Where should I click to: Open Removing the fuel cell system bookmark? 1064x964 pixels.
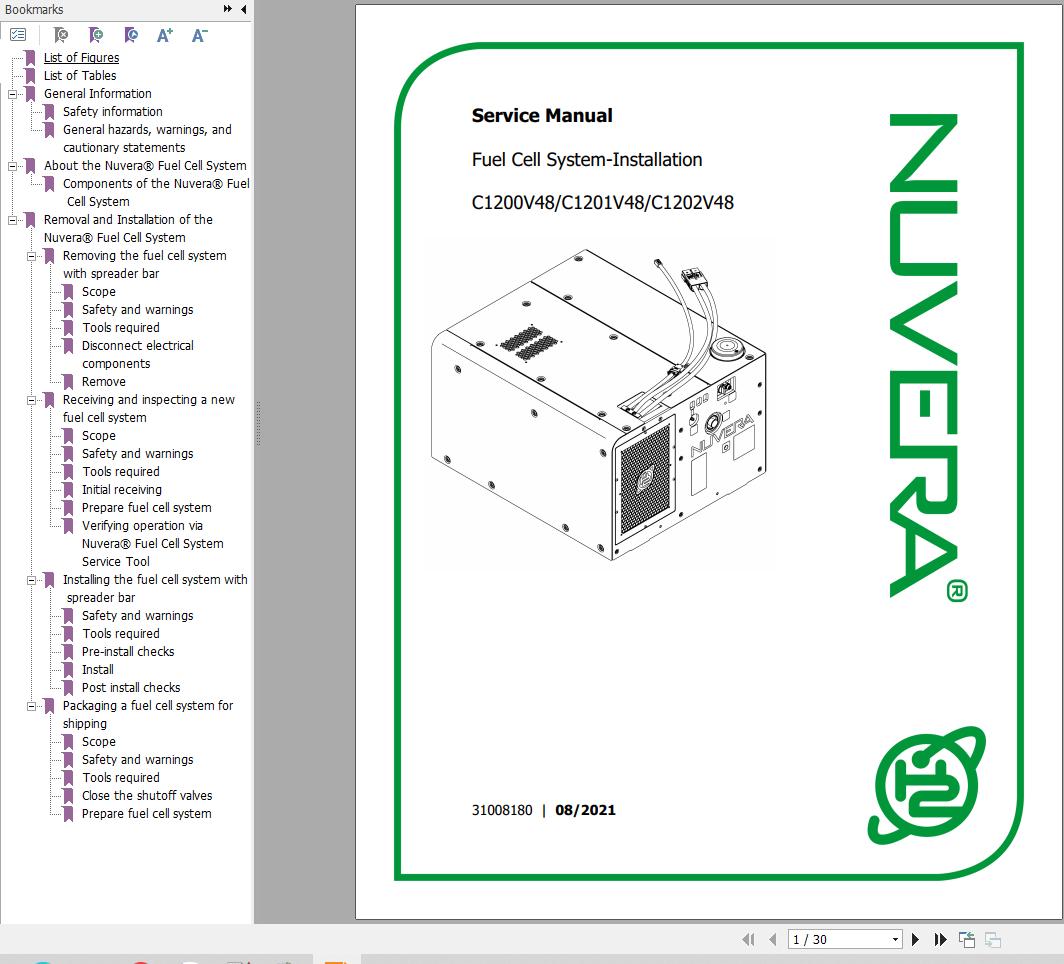coord(145,265)
